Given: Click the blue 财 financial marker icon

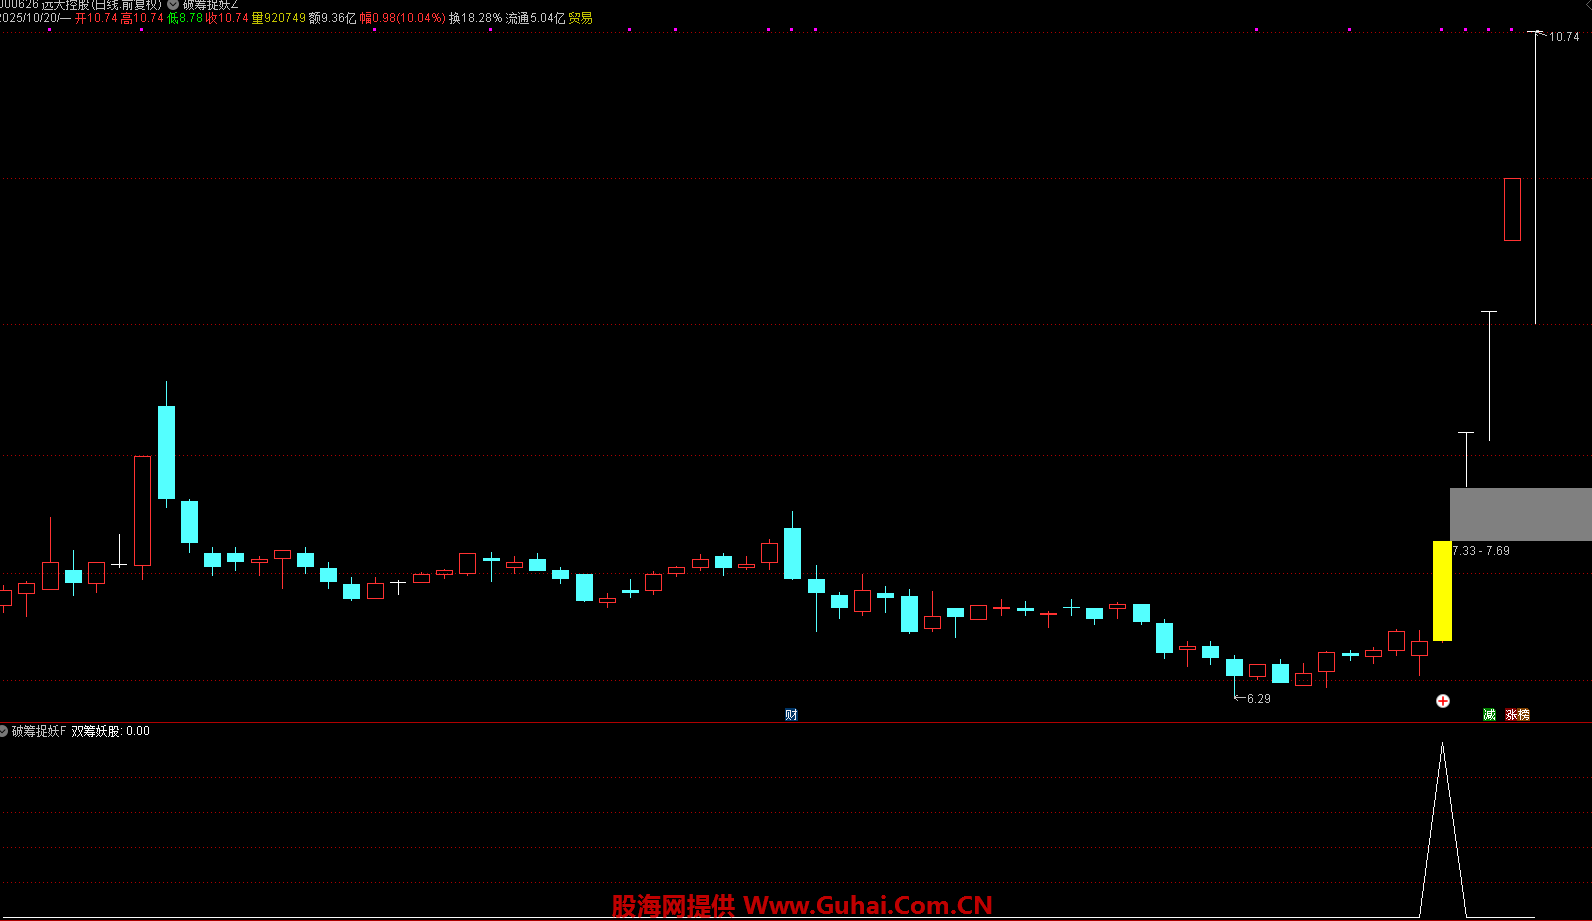Looking at the screenshot, I should coord(791,714).
